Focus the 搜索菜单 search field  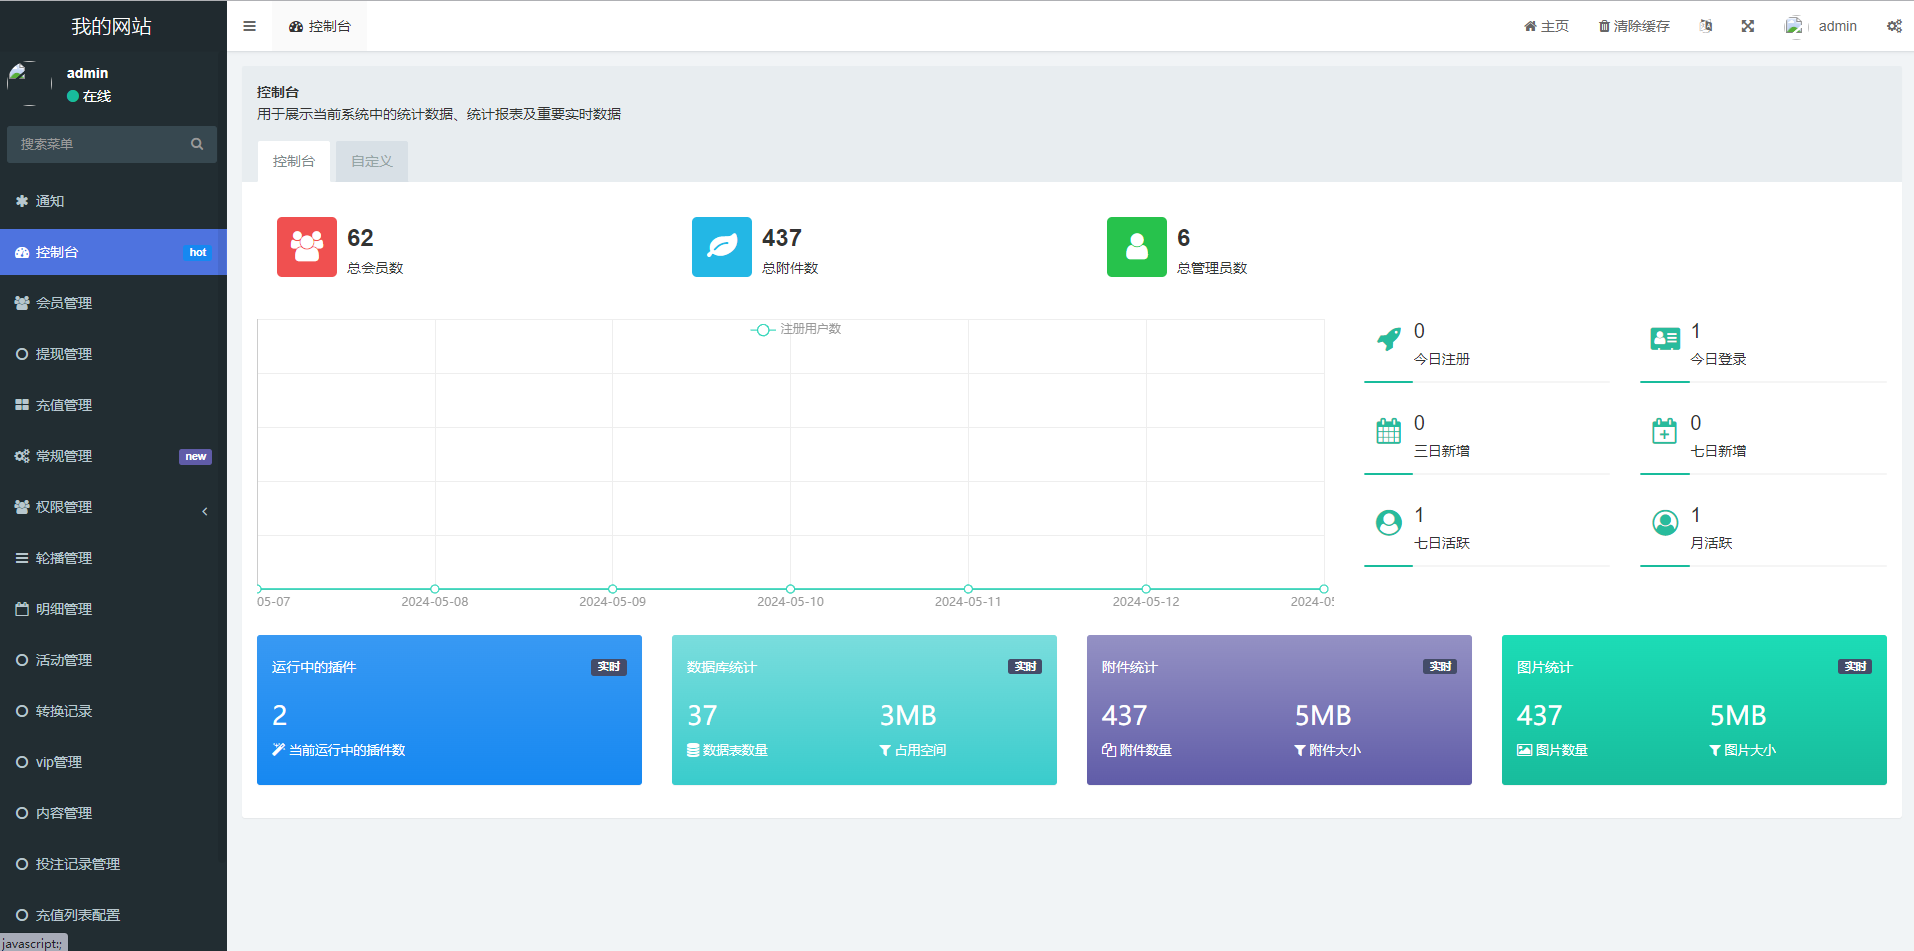tap(100, 144)
